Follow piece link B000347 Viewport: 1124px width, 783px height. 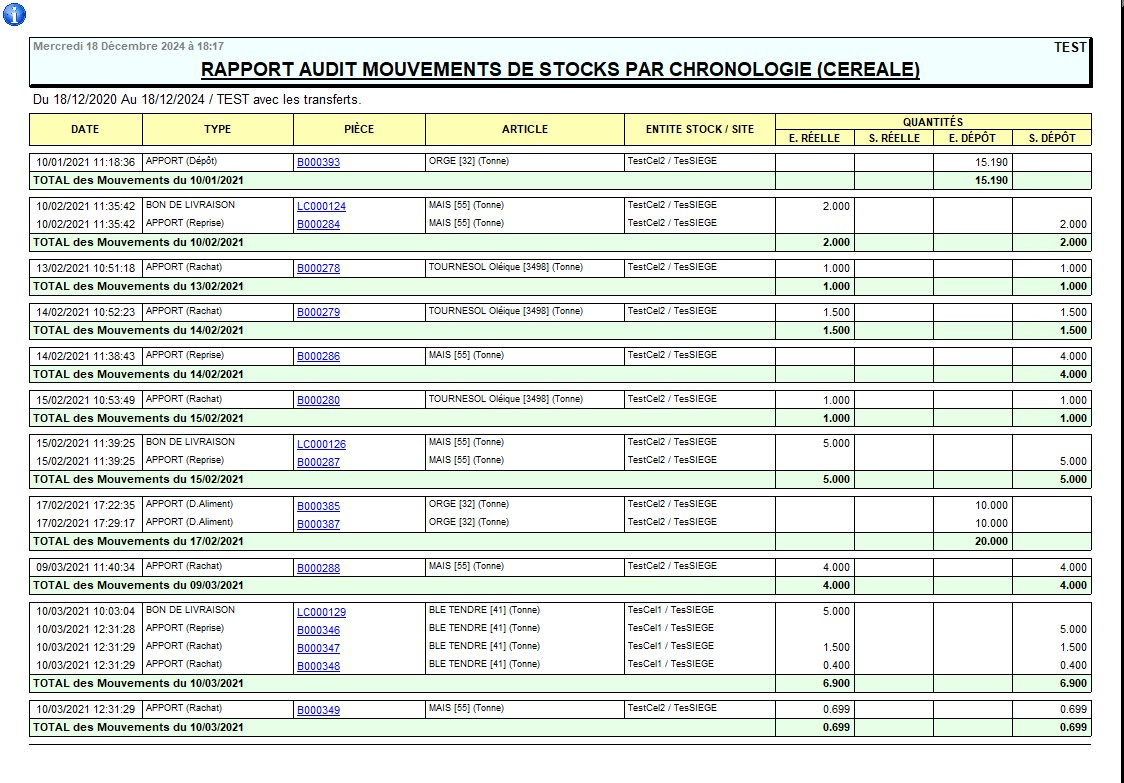point(318,648)
